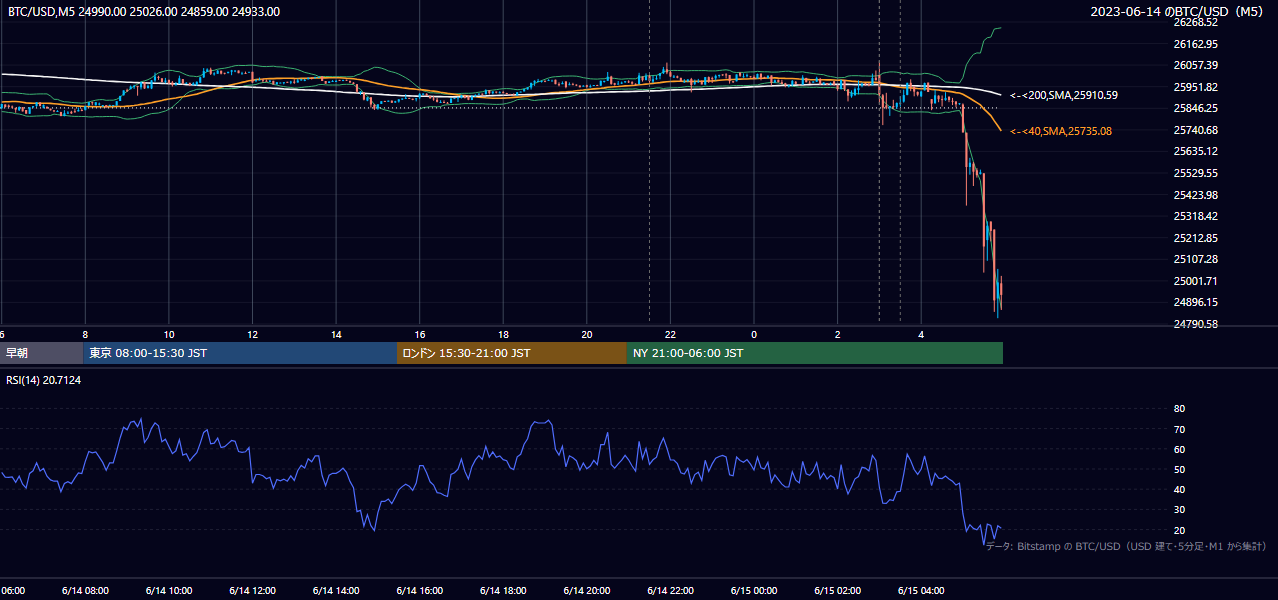Select the 200 SMA label 25910.59
Screen dimensions: 1278x600
1064,95
